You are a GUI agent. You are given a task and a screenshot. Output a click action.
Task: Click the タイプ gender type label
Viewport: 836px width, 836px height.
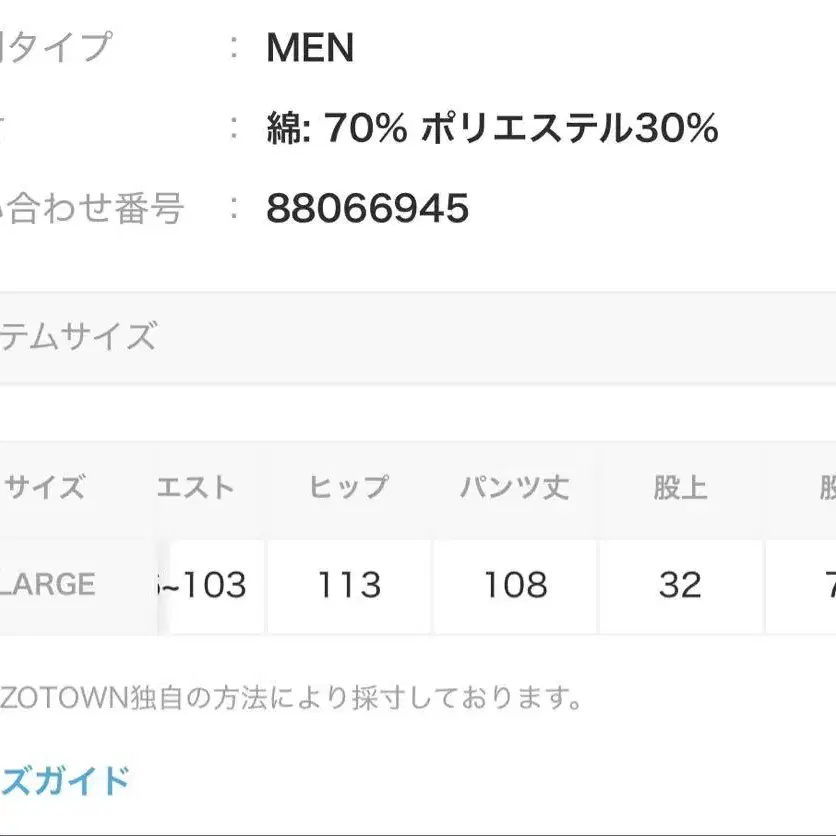pos(57,47)
